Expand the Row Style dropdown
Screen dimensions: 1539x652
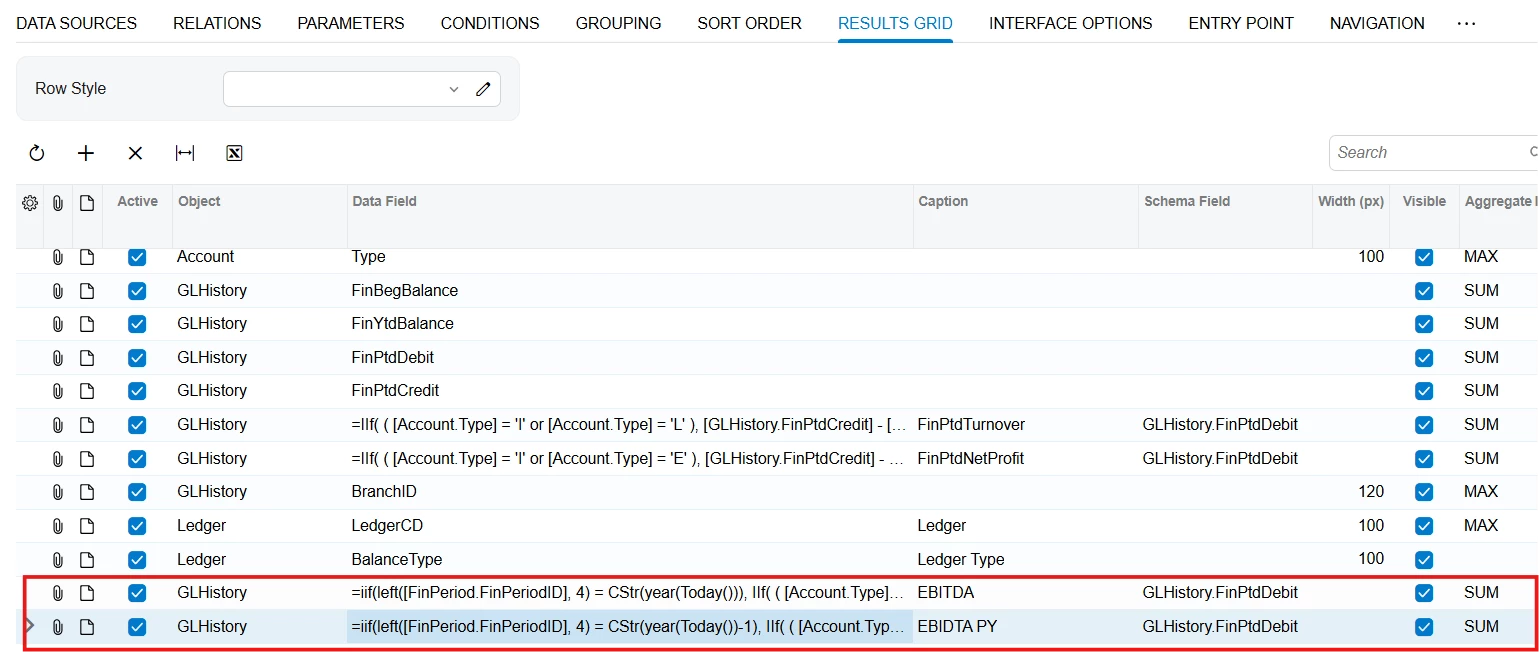pos(454,89)
